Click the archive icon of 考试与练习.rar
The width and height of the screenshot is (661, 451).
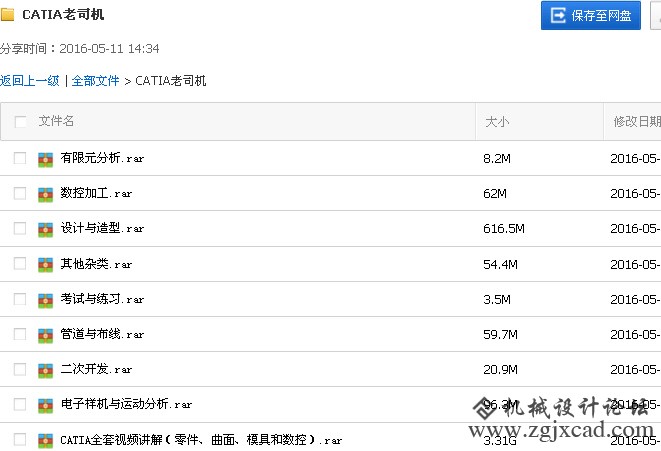click(46, 301)
